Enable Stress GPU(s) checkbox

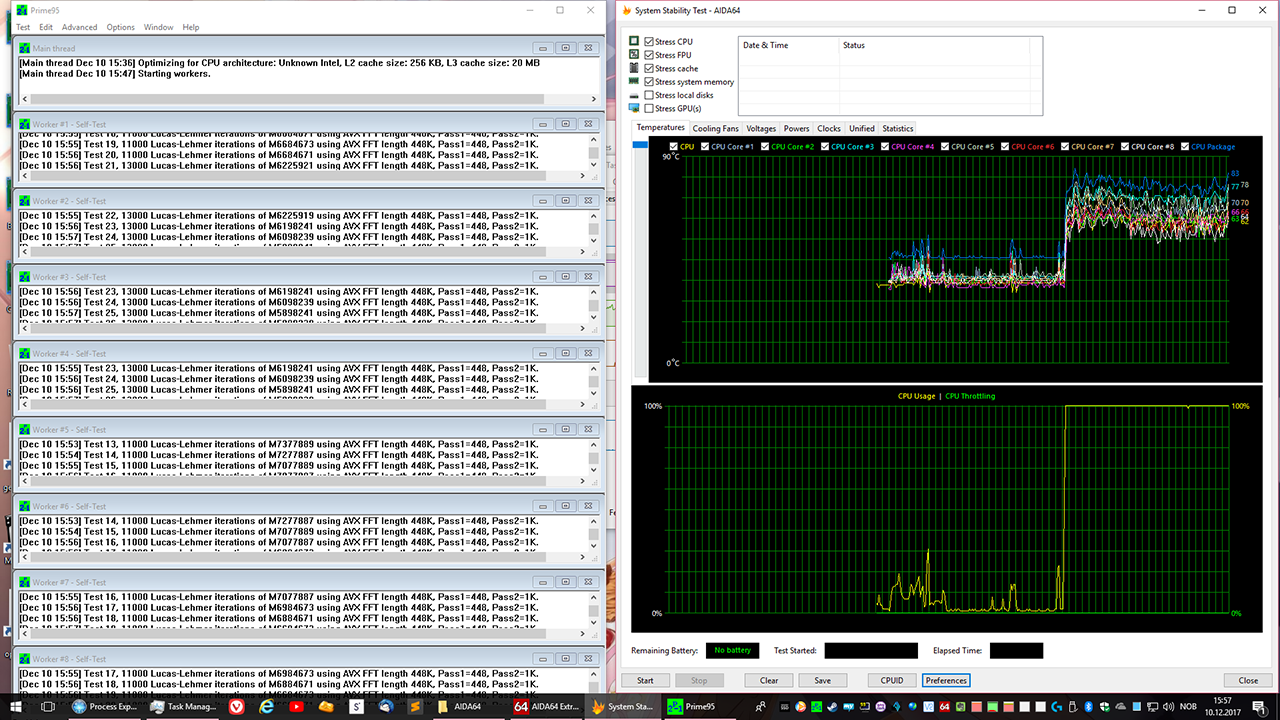tap(650, 108)
